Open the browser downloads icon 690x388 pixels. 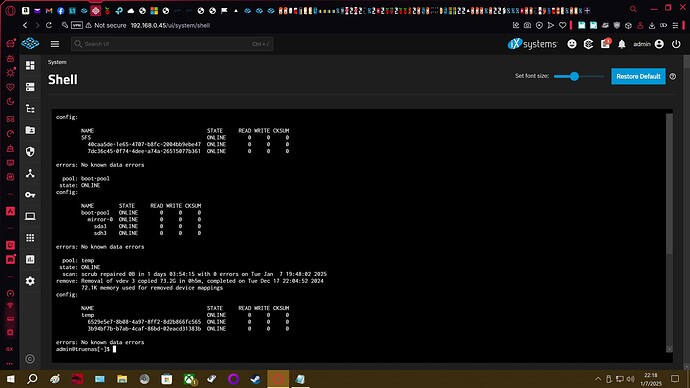(x=652, y=26)
